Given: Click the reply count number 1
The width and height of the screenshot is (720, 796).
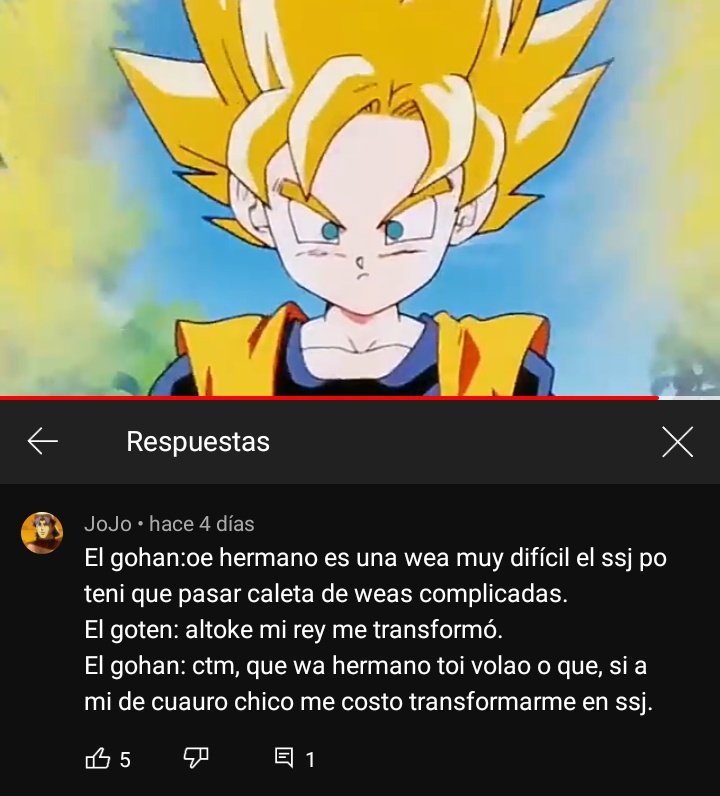Looking at the screenshot, I should pos(310,760).
